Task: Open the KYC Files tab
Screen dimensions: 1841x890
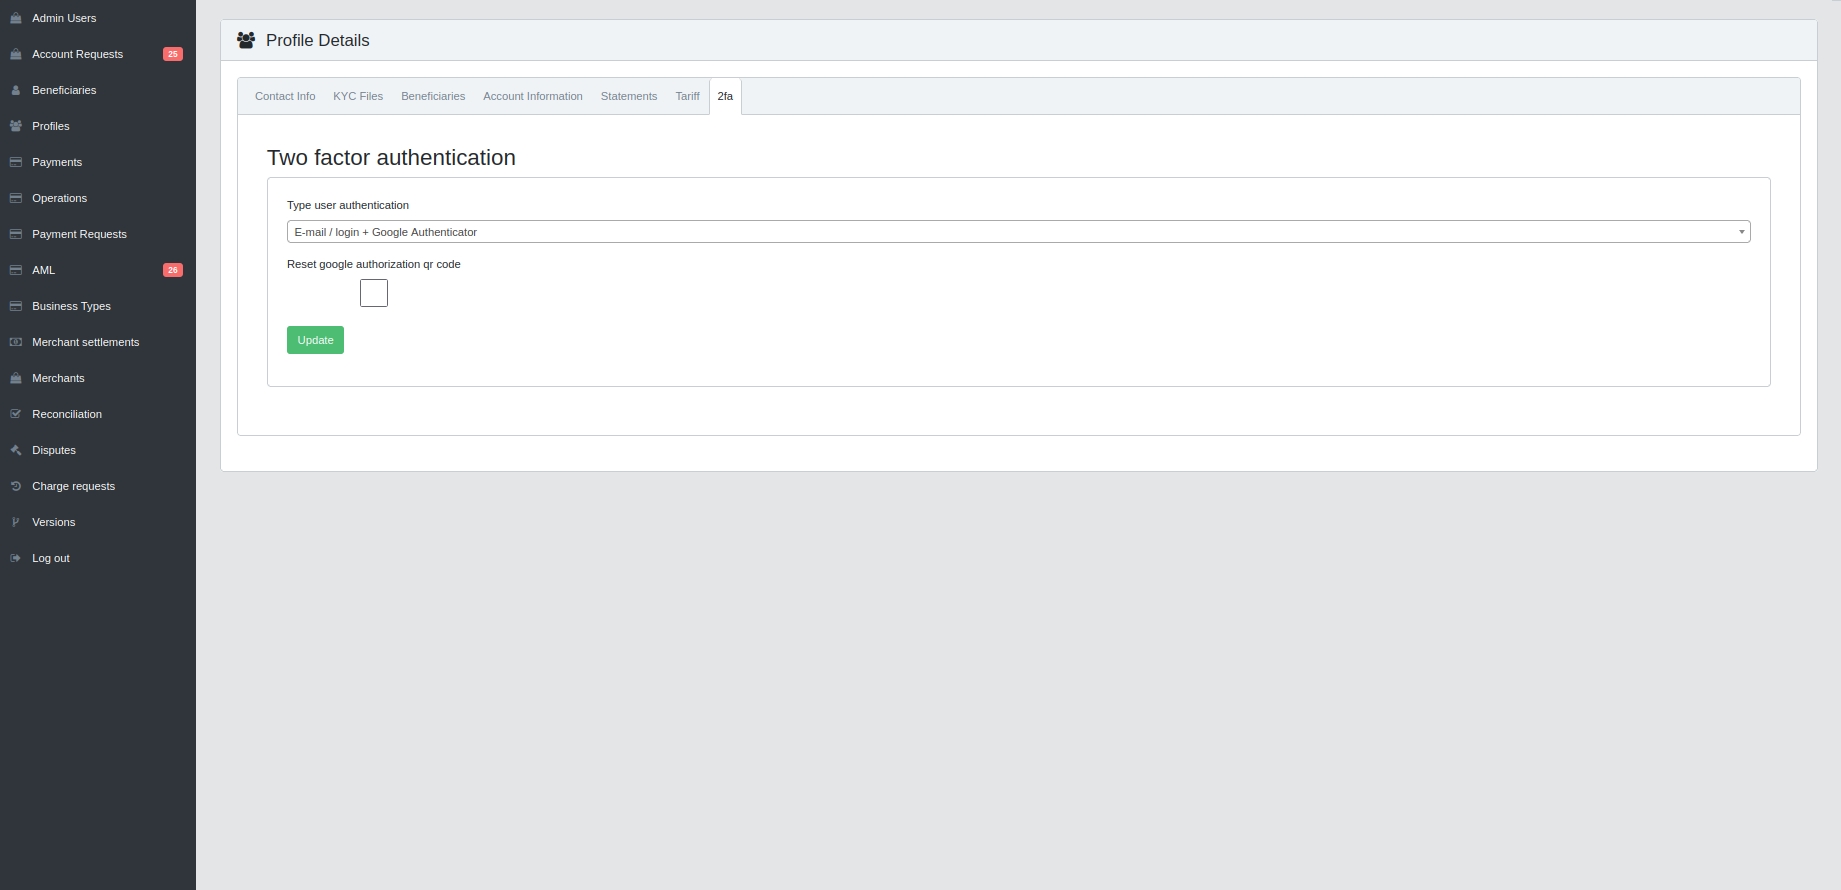Action: tap(358, 97)
